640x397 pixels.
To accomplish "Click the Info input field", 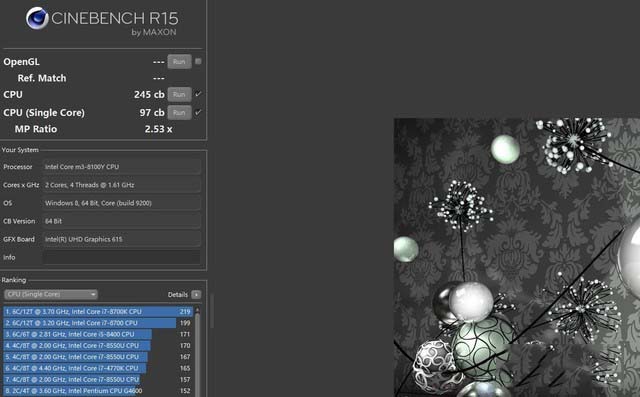I will 122,257.
